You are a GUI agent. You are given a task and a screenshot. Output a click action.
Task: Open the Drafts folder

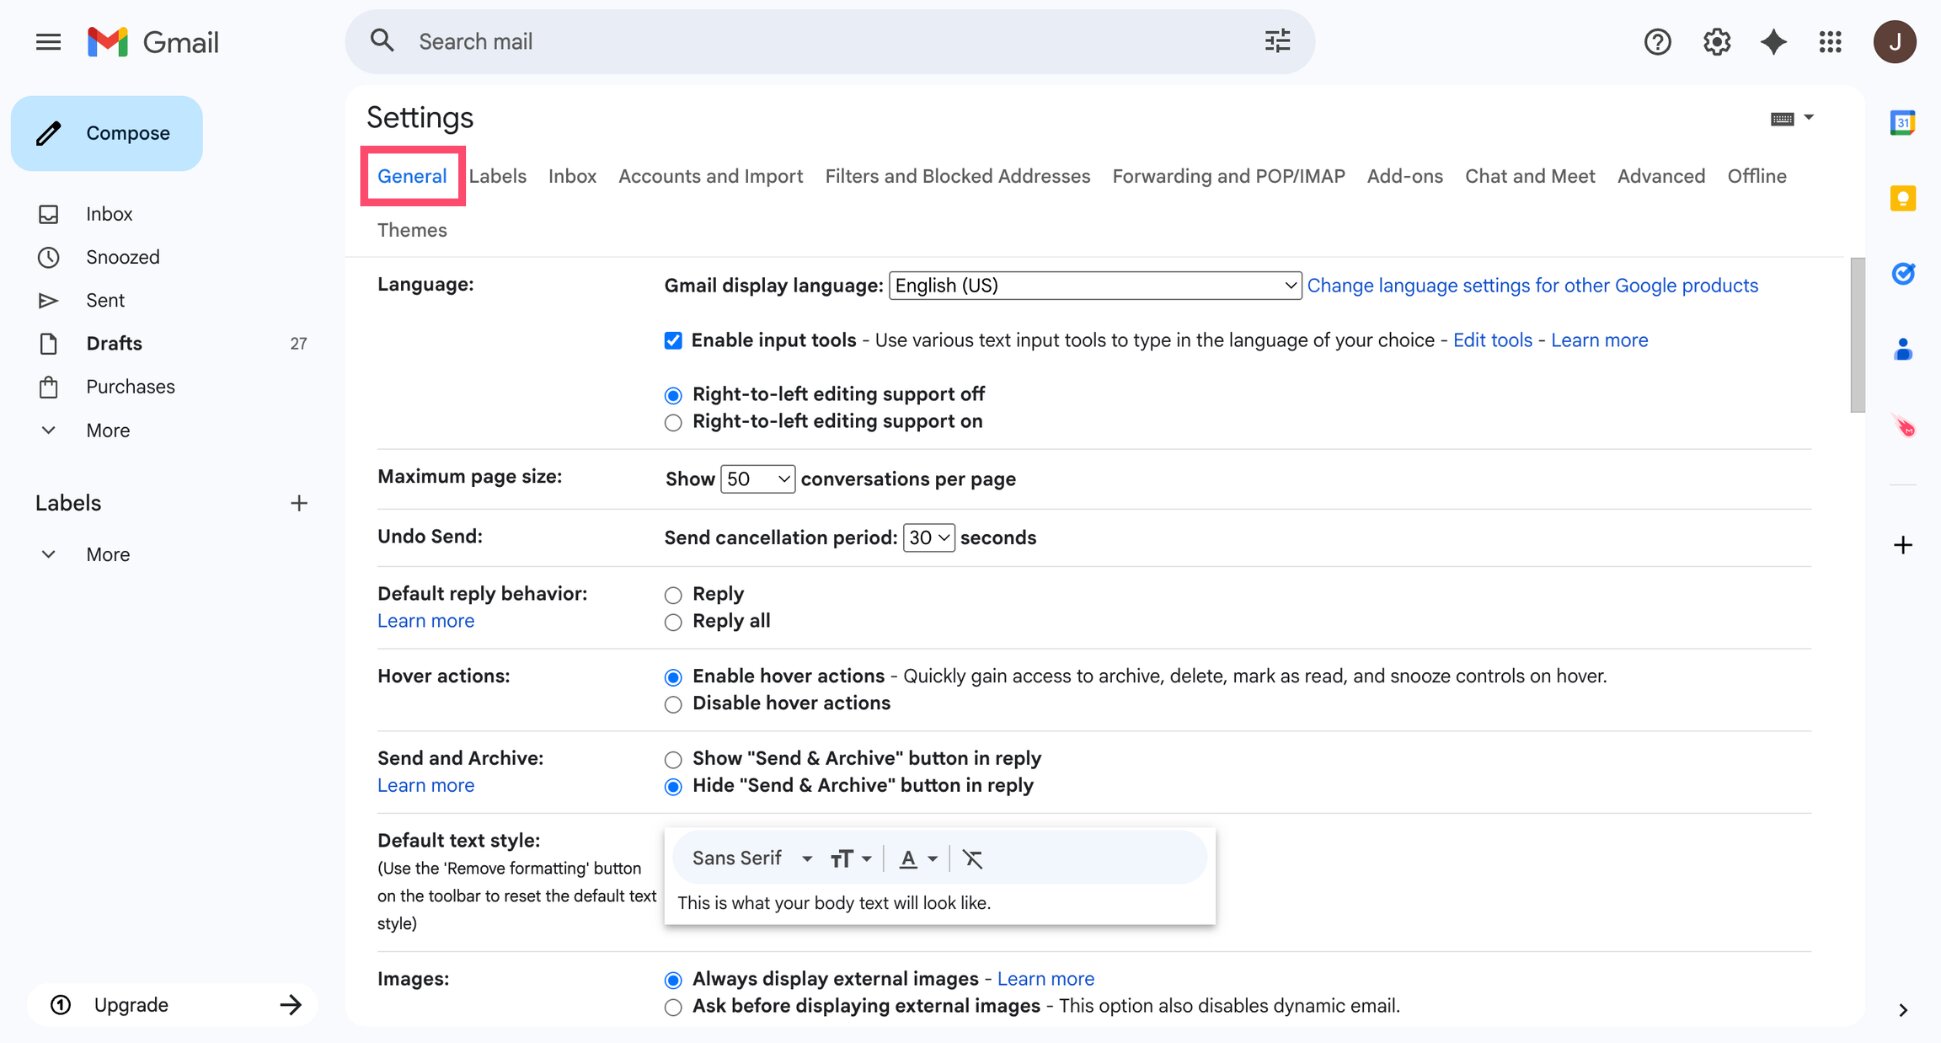click(x=114, y=343)
